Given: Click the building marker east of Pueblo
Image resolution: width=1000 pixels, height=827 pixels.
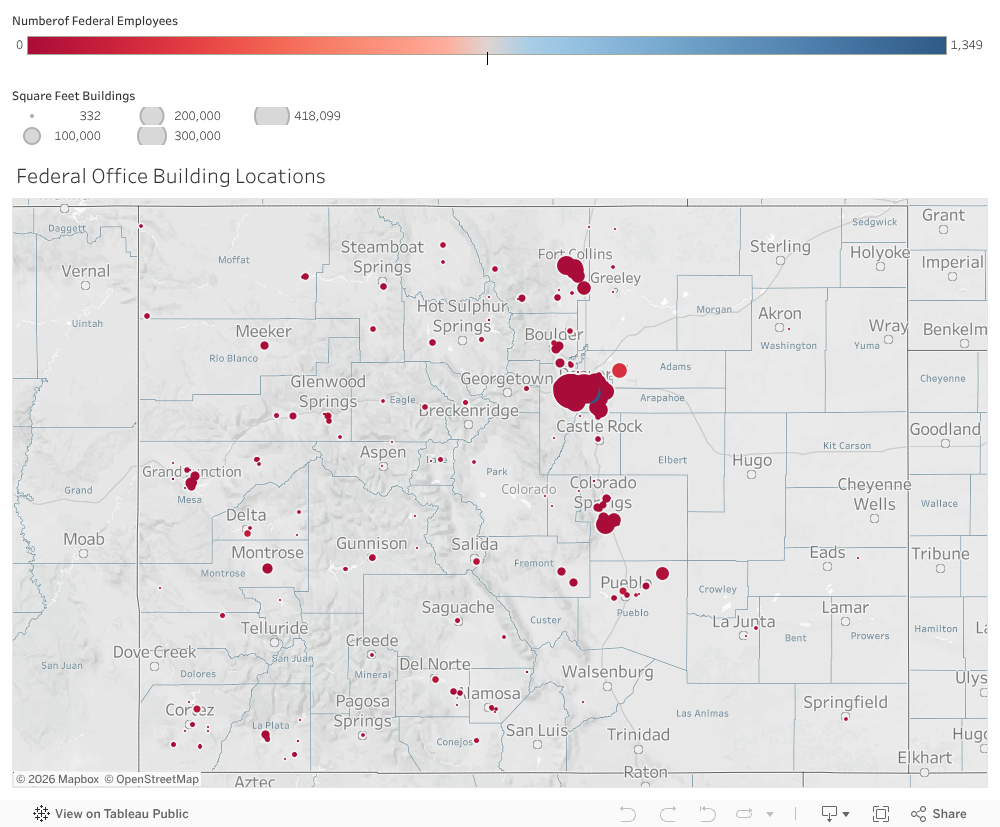Looking at the screenshot, I should click(x=662, y=573).
